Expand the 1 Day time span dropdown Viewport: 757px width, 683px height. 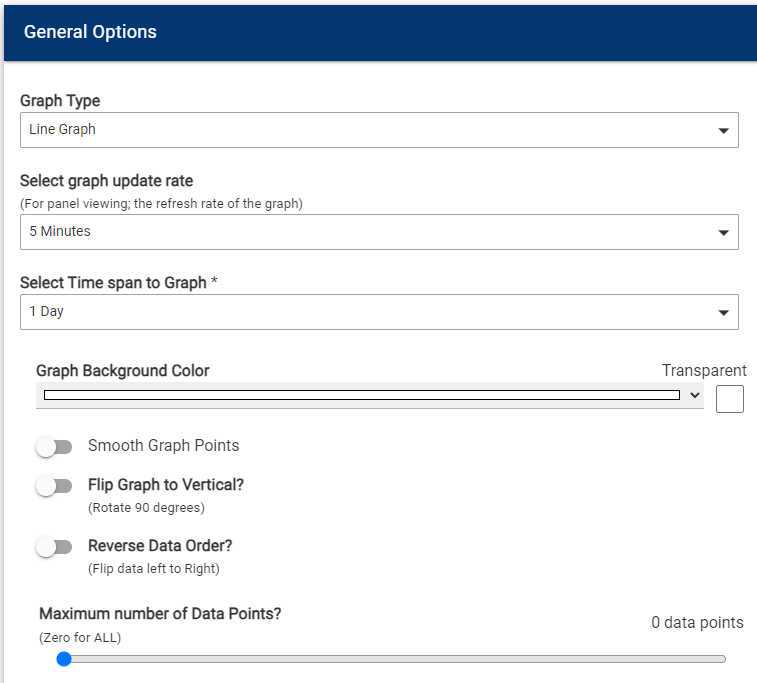click(379, 312)
